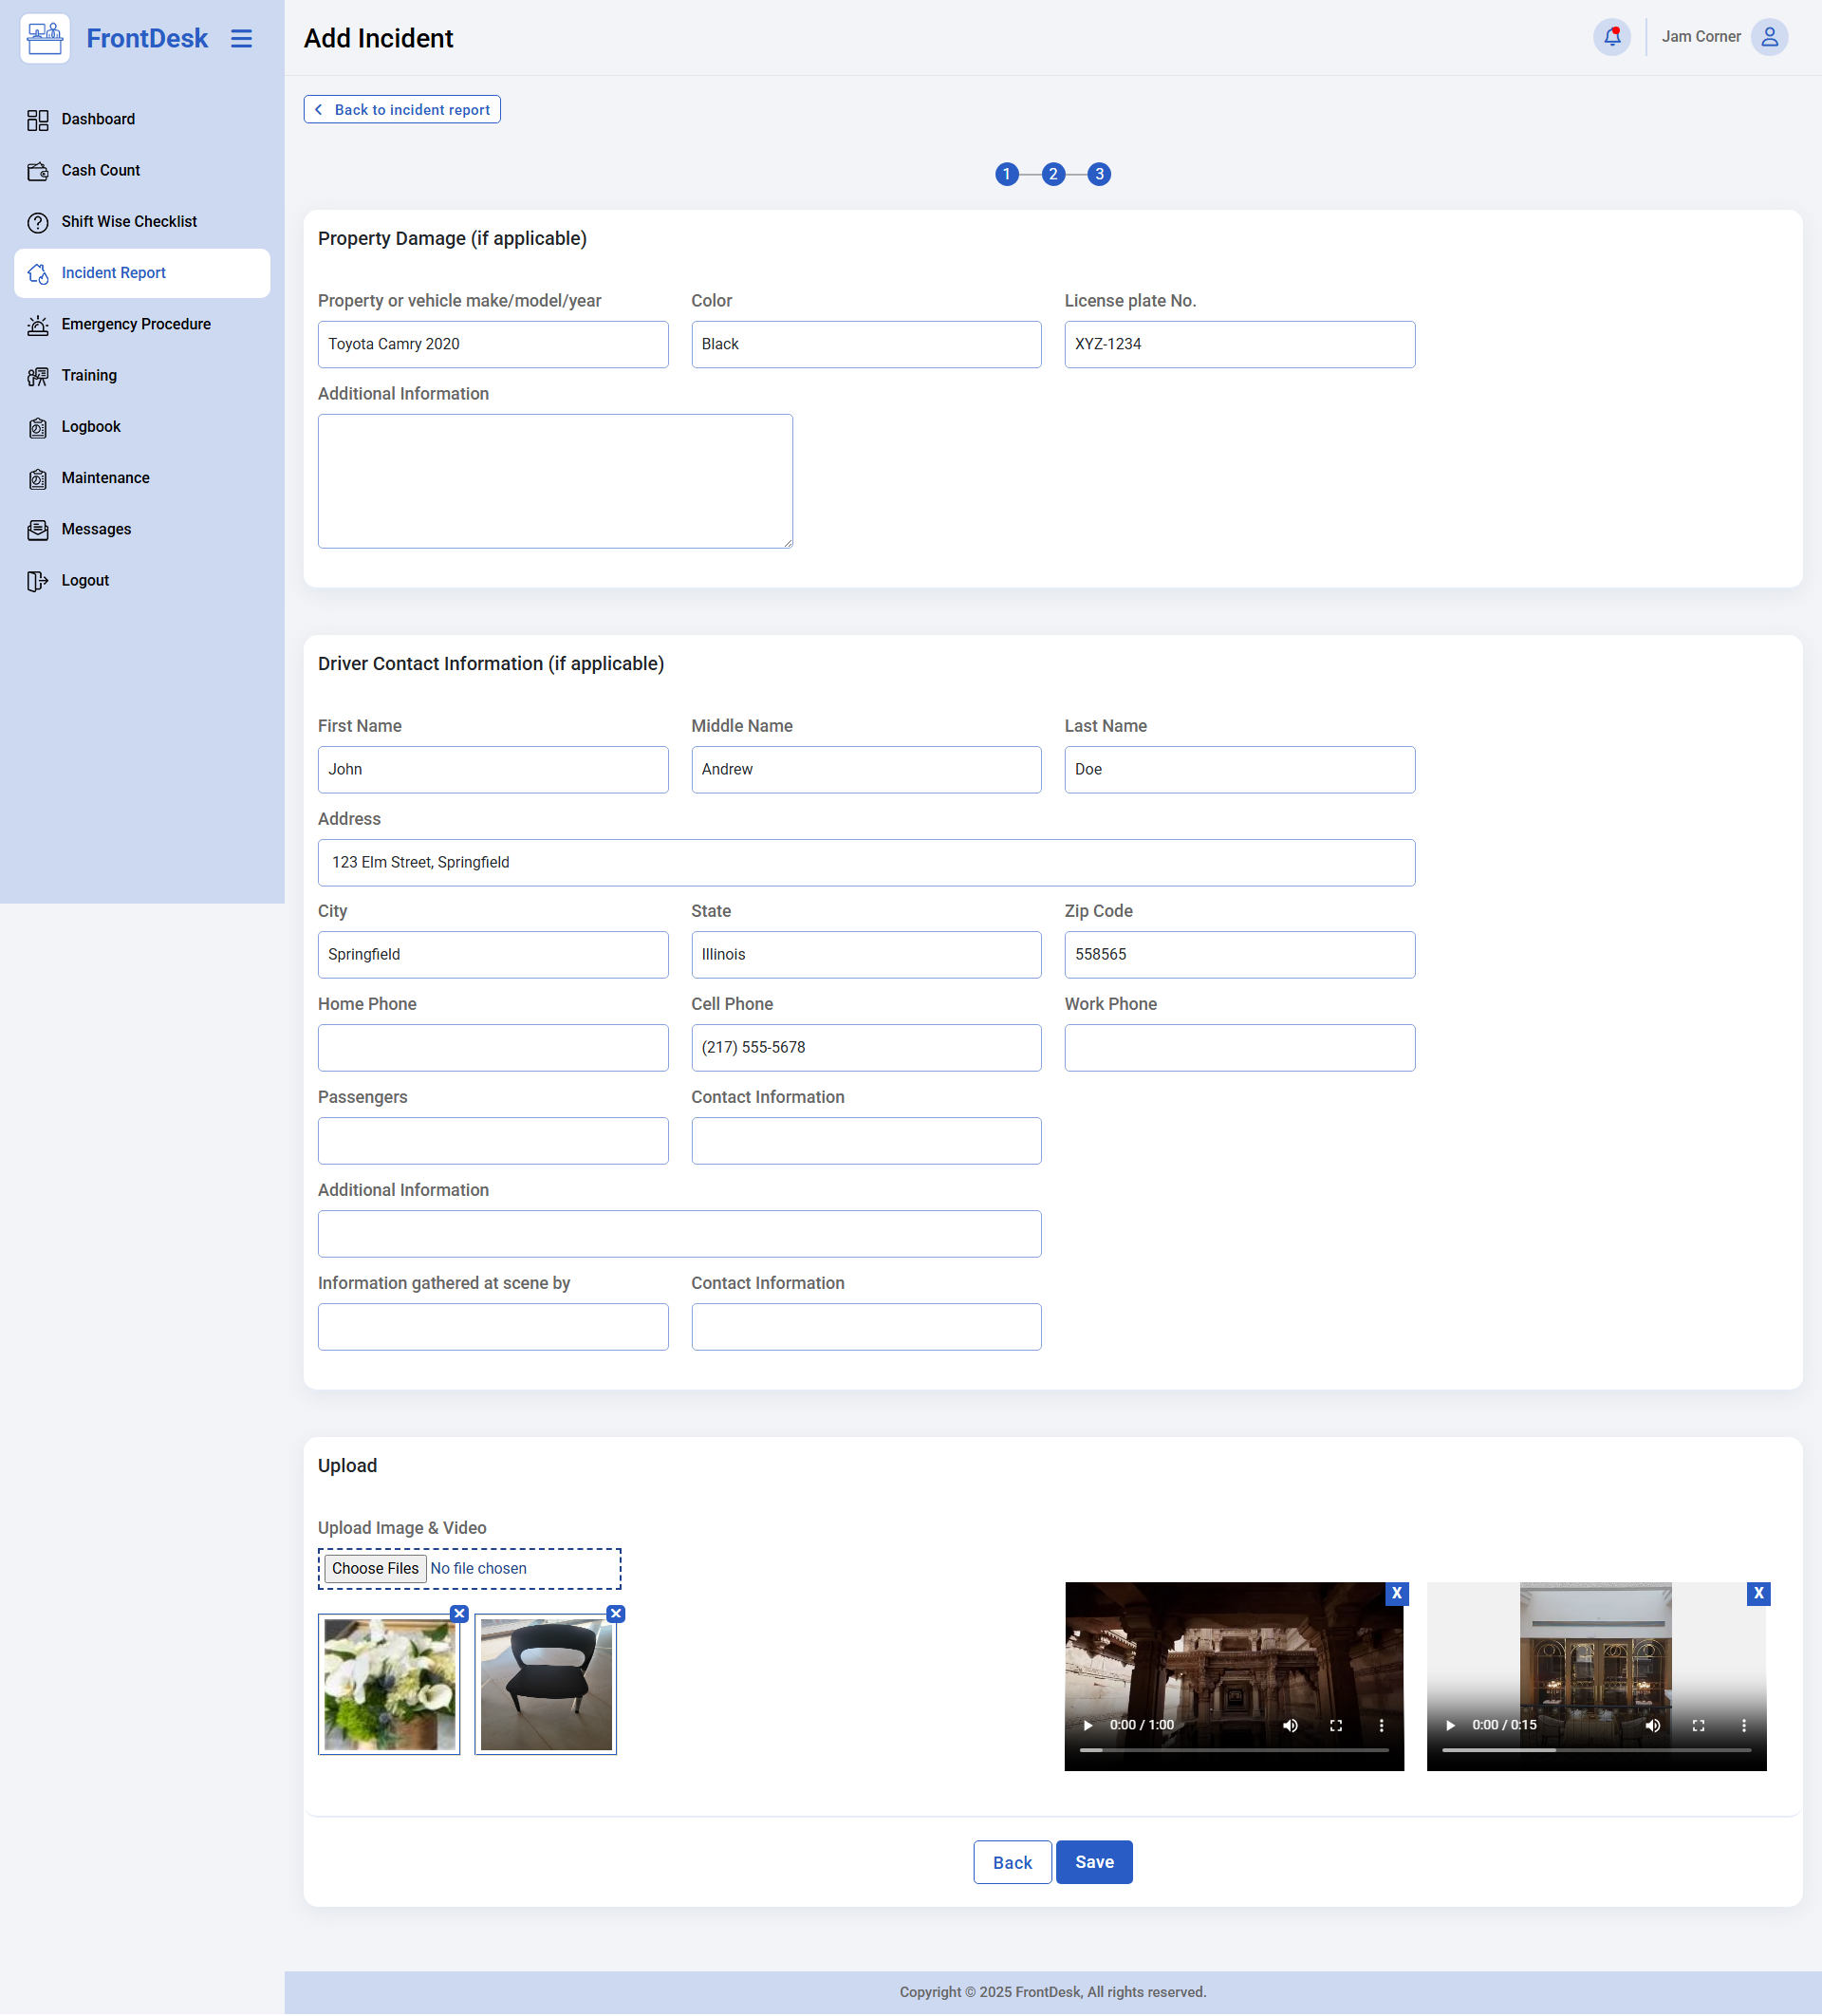The image size is (1822, 2016).
Task: Click the Logout sidebar icon
Action: (x=38, y=581)
